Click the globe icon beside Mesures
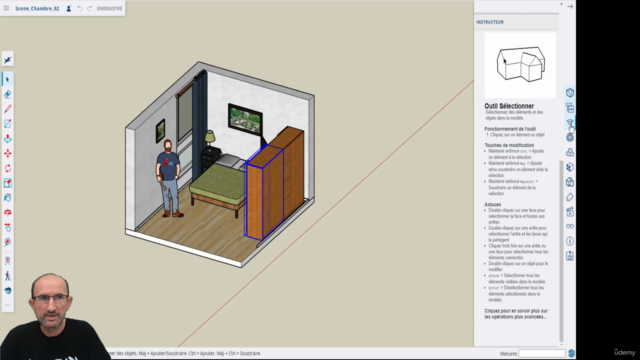Screen dimensions: 640x360 pos(571,353)
